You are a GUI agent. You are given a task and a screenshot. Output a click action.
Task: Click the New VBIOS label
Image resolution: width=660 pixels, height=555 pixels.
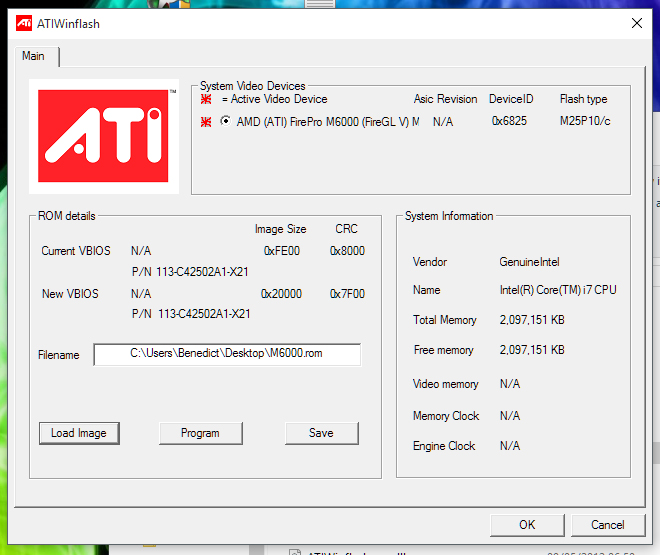point(70,294)
